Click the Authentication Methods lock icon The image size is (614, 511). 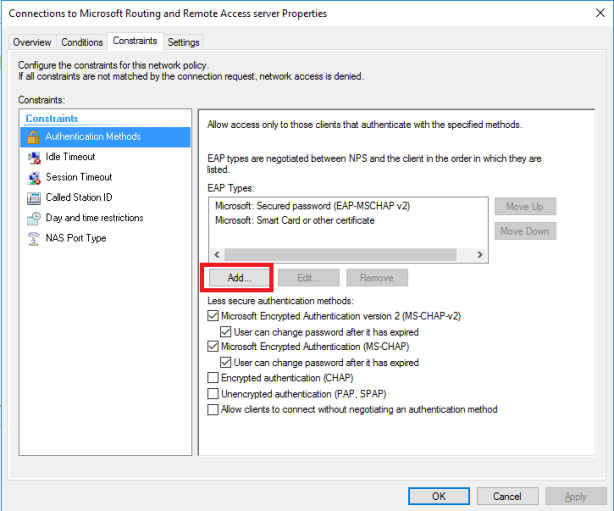point(33,137)
